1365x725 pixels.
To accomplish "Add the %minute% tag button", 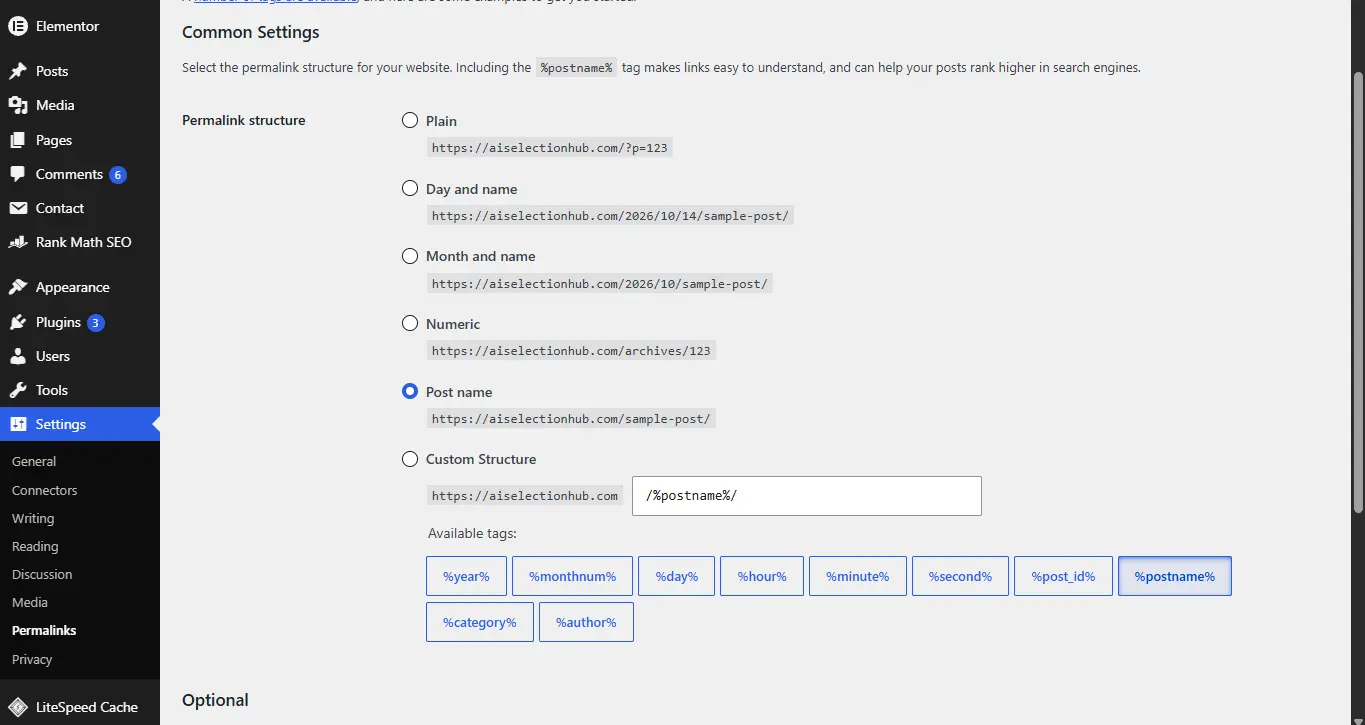I will [858, 576].
